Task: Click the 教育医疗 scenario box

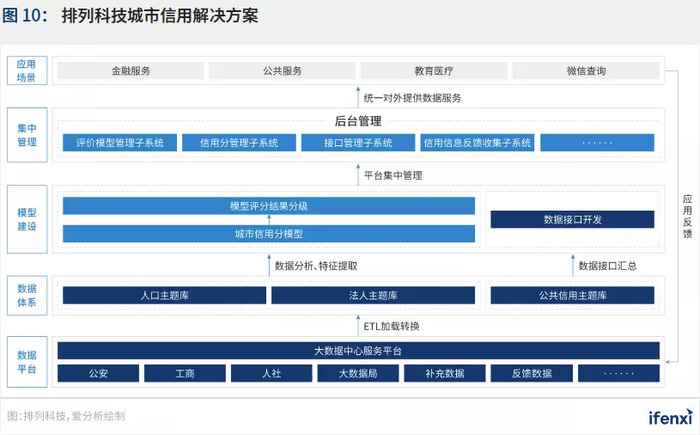Action: point(434,71)
